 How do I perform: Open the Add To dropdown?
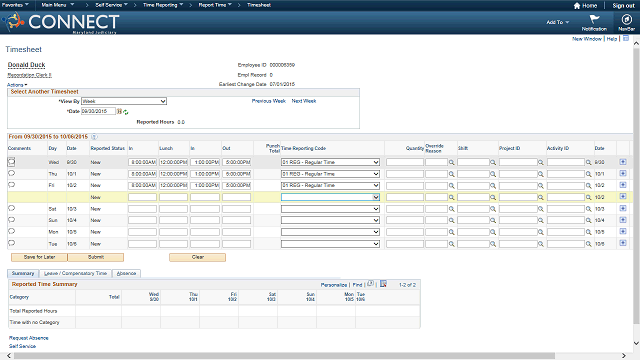[x=558, y=22]
